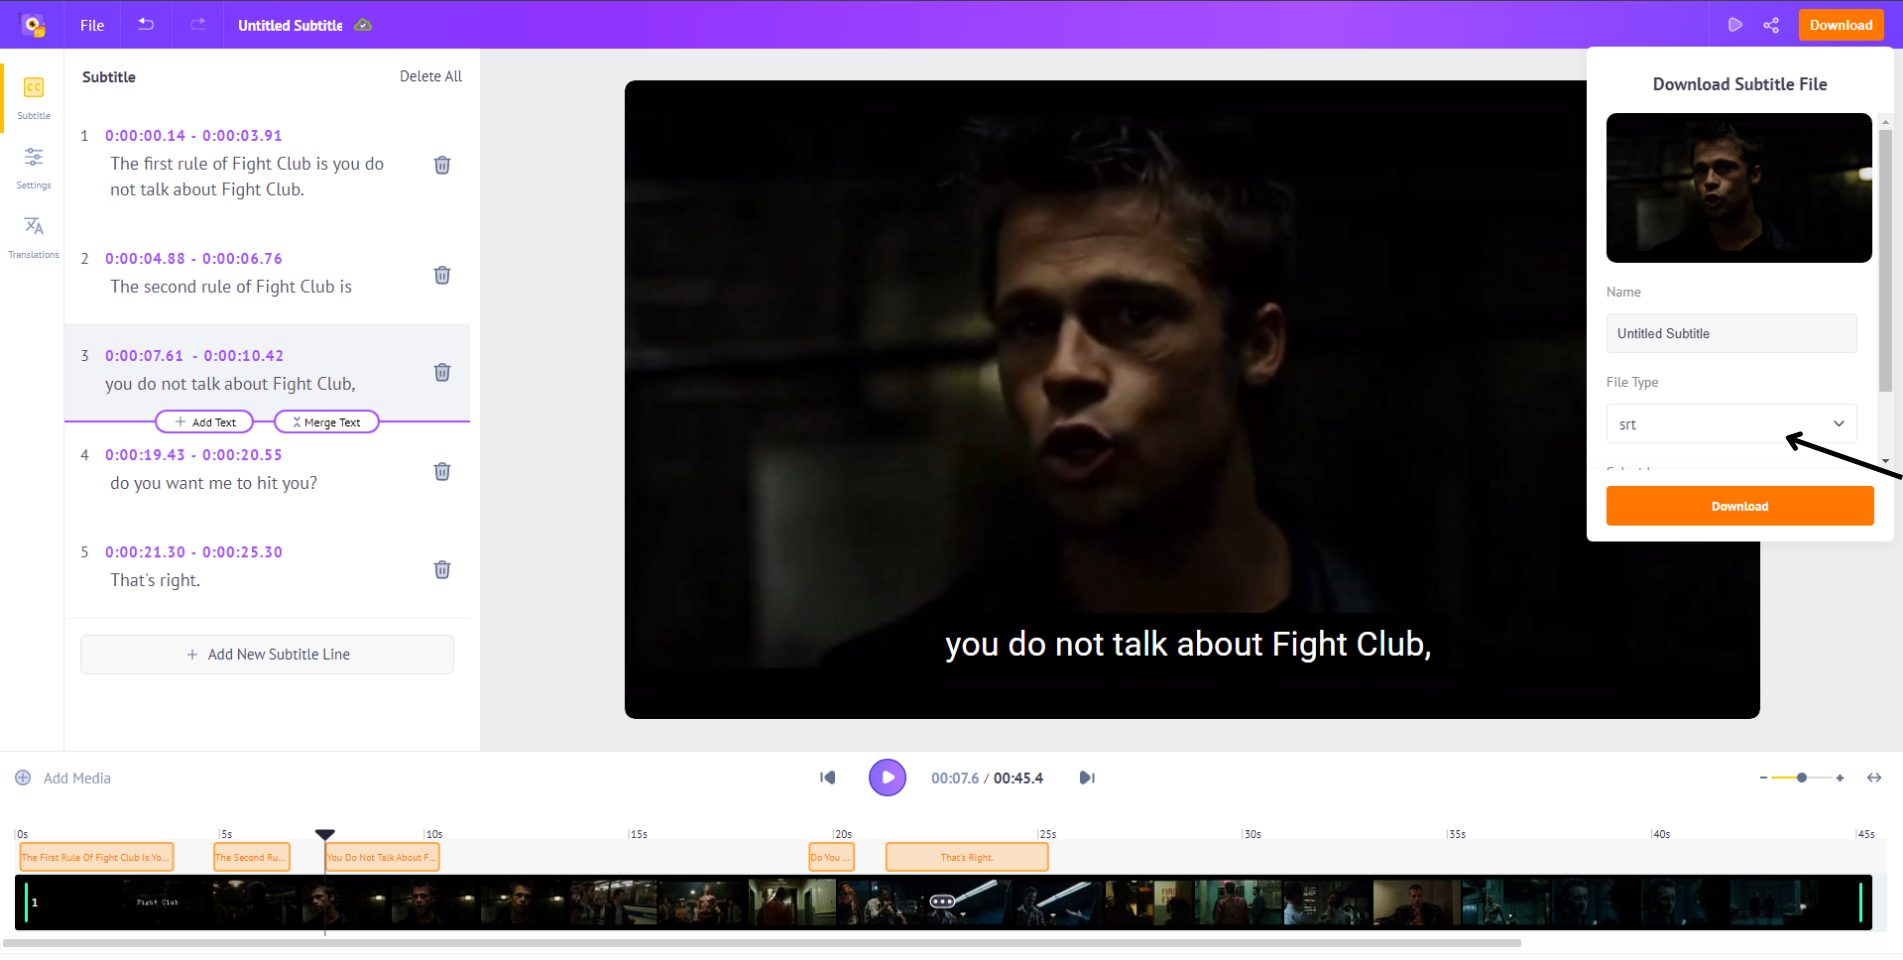Click the Merge Text button
This screenshot has width=1903, height=960.
326,422
